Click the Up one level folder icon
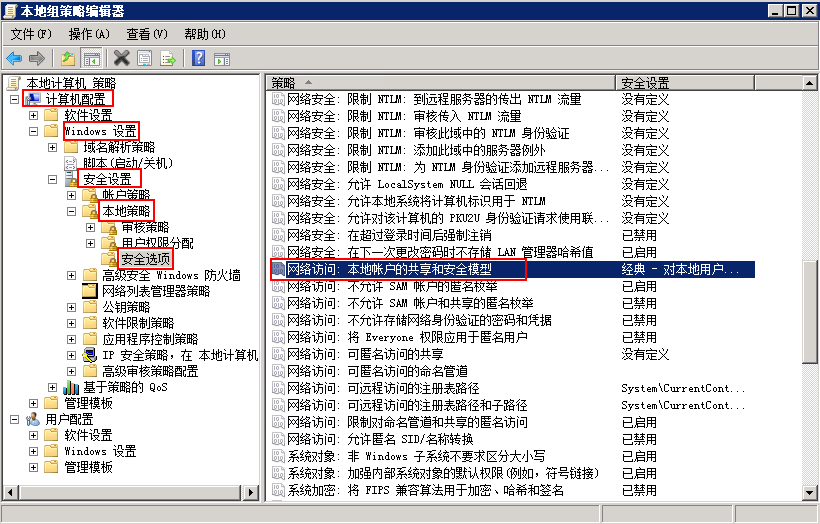 click(68, 58)
